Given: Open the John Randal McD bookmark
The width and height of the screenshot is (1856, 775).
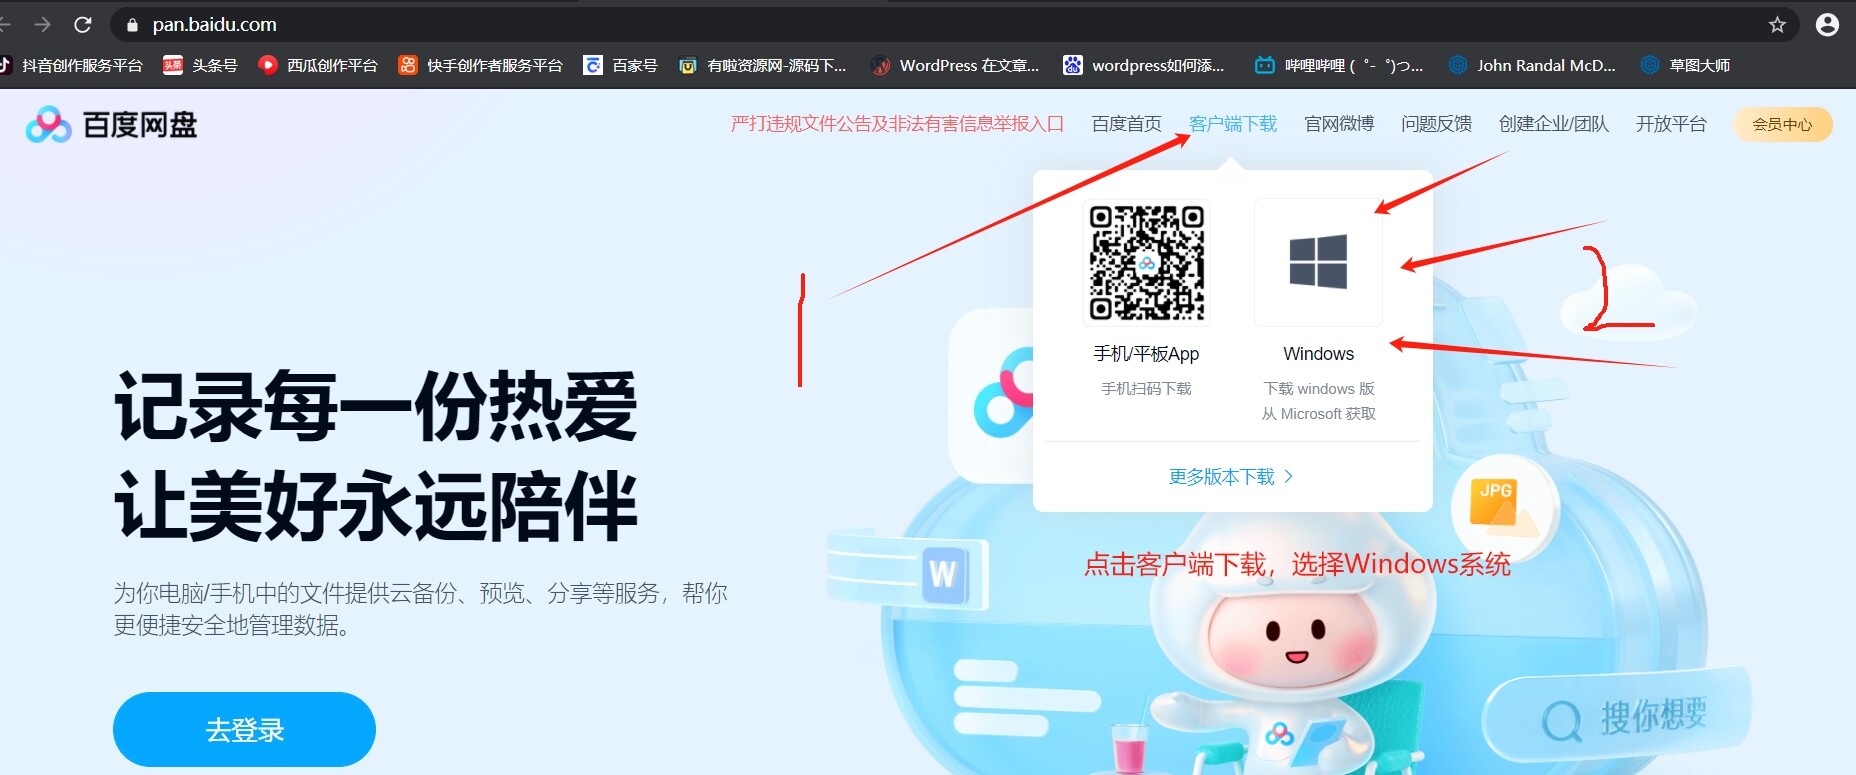Looking at the screenshot, I should (1532, 65).
